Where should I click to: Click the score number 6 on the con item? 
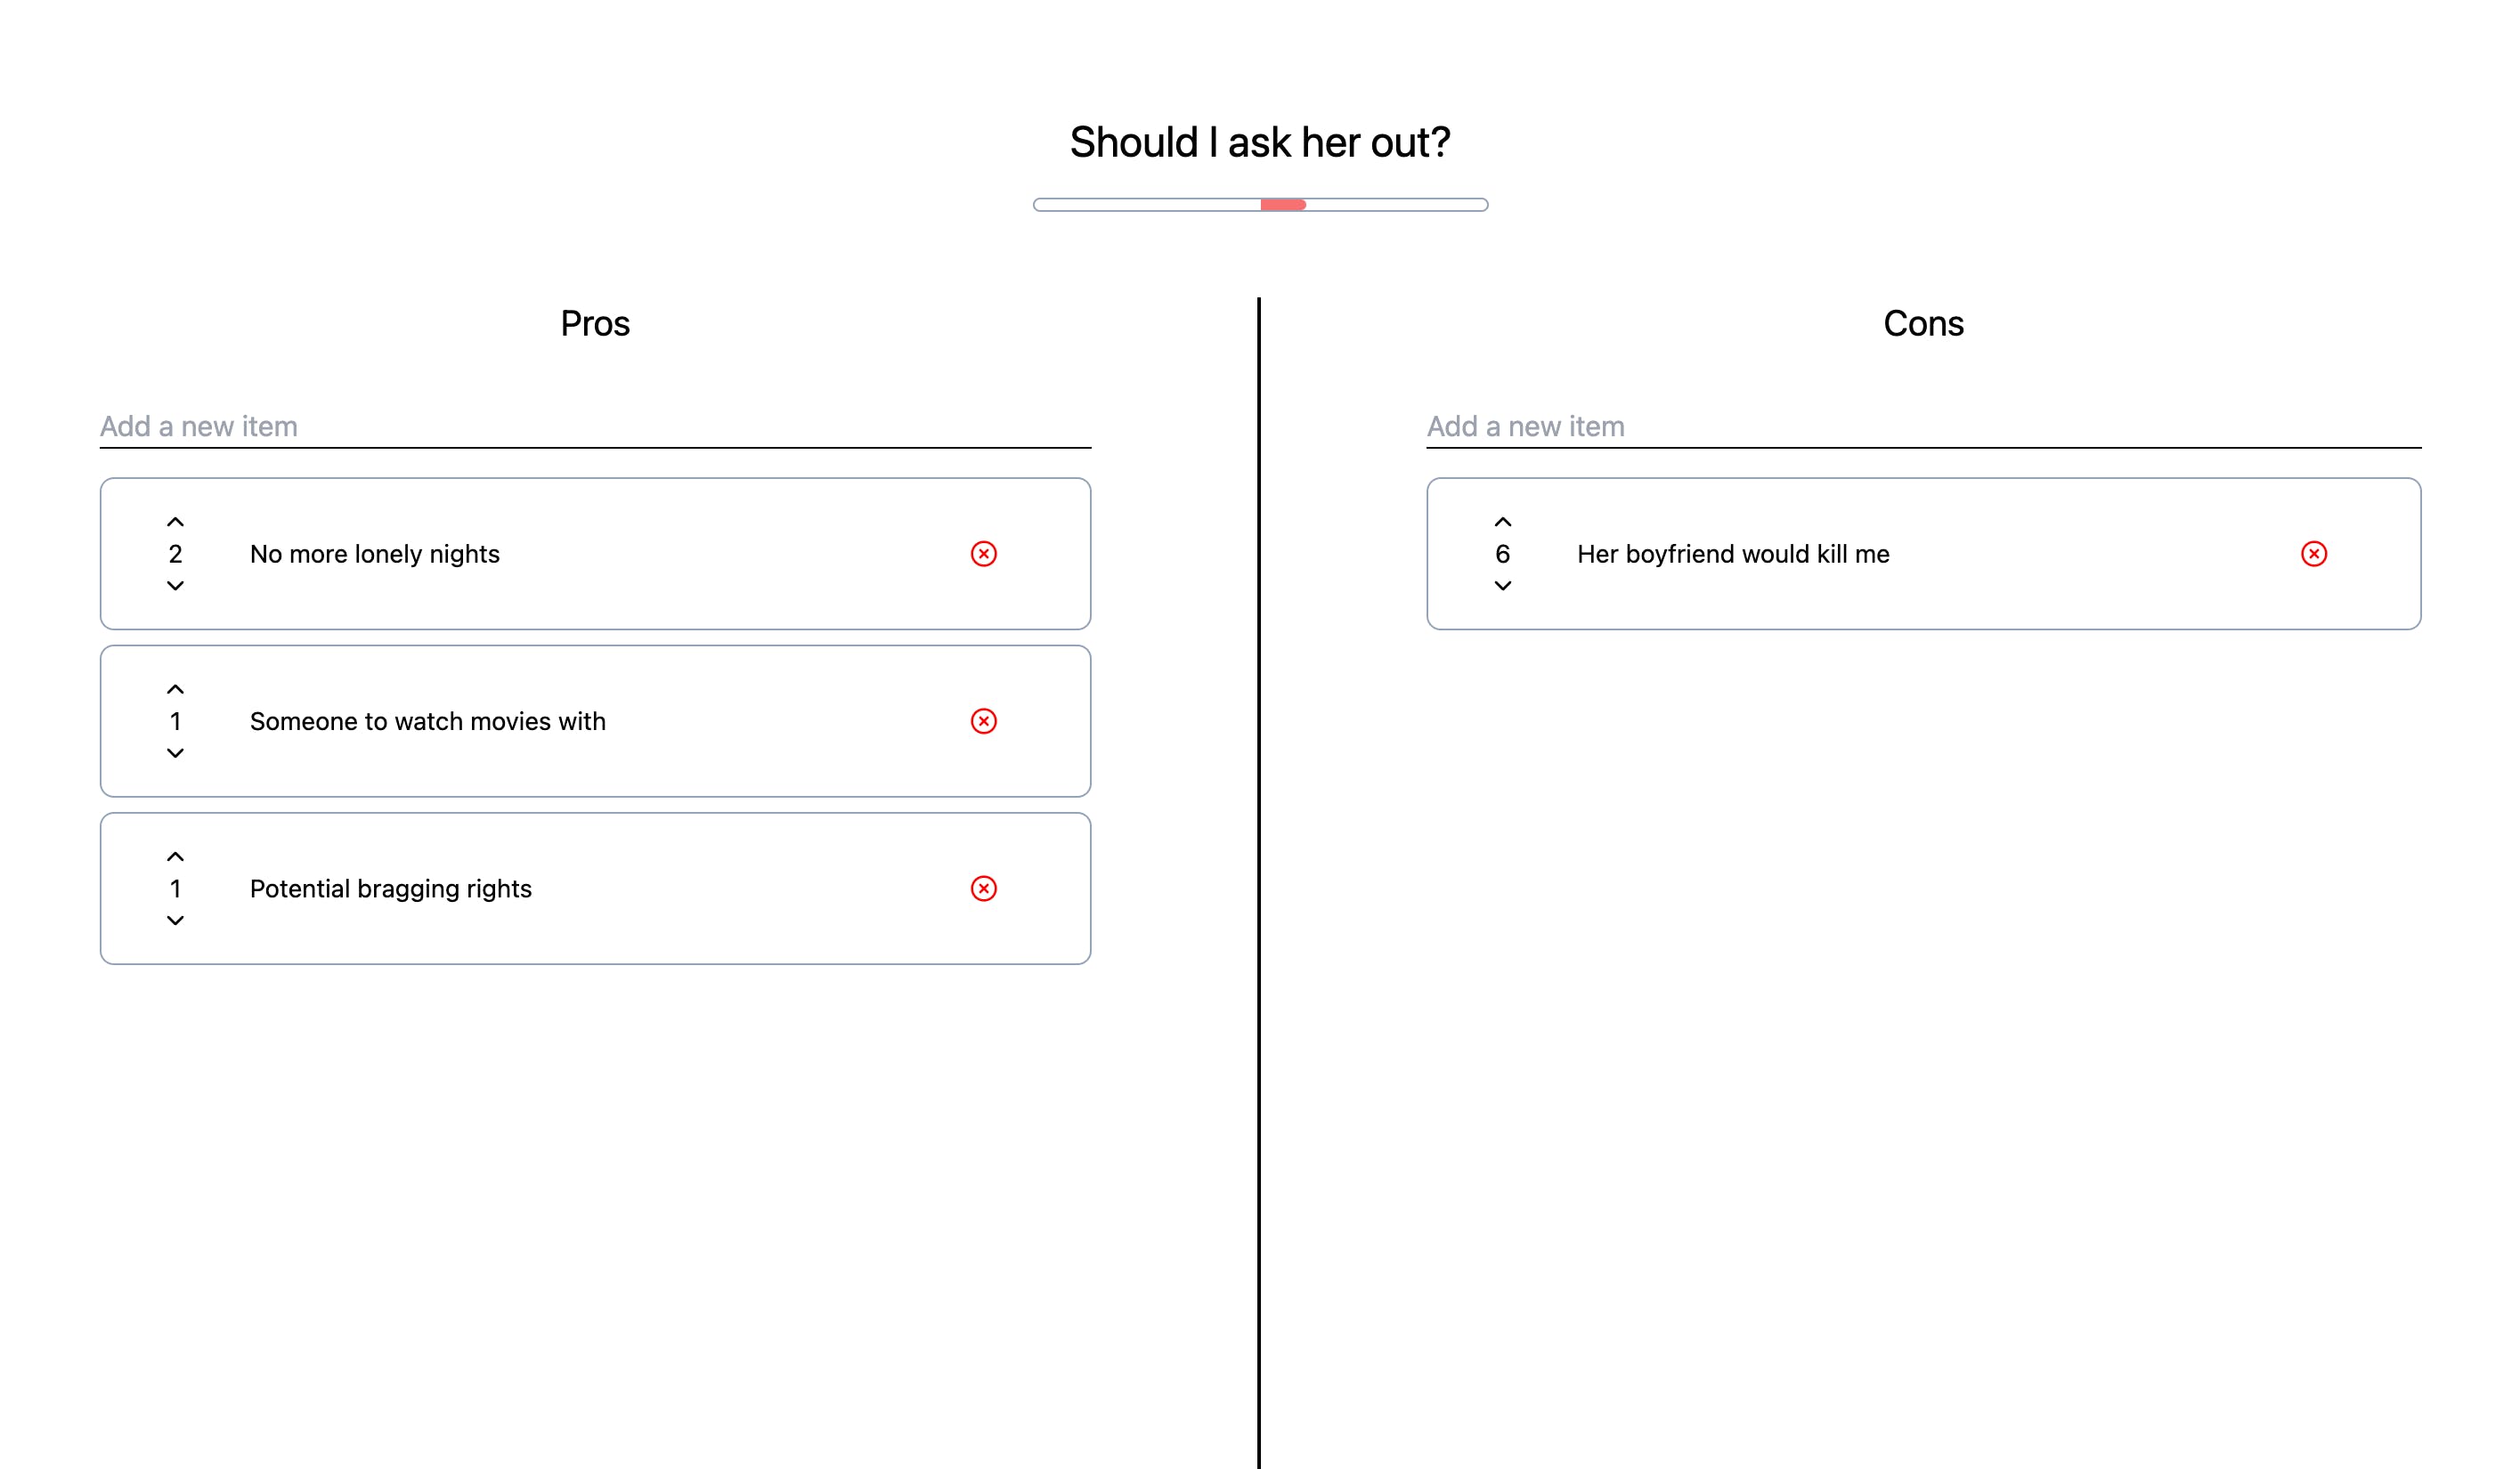click(1503, 553)
